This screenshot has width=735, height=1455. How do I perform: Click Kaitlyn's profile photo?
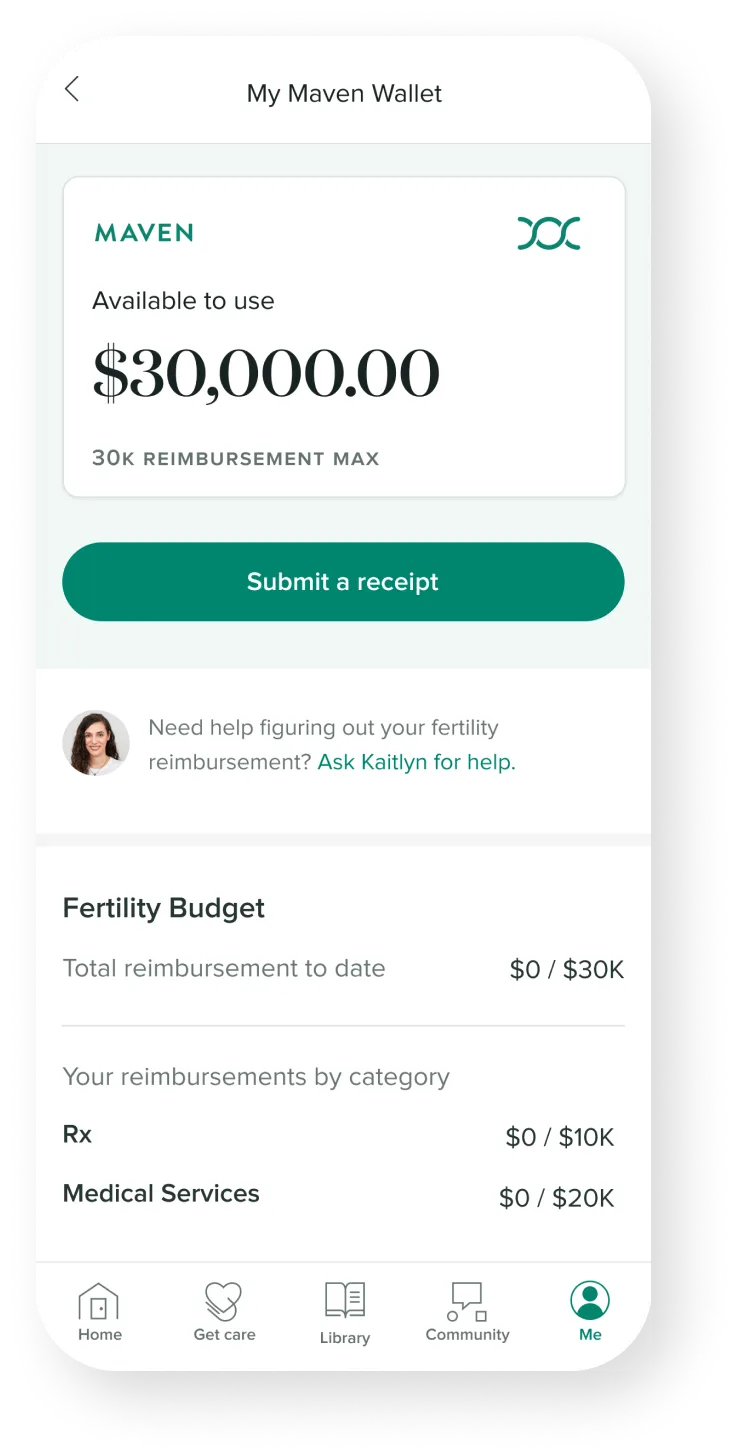click(x=96, y=743)
